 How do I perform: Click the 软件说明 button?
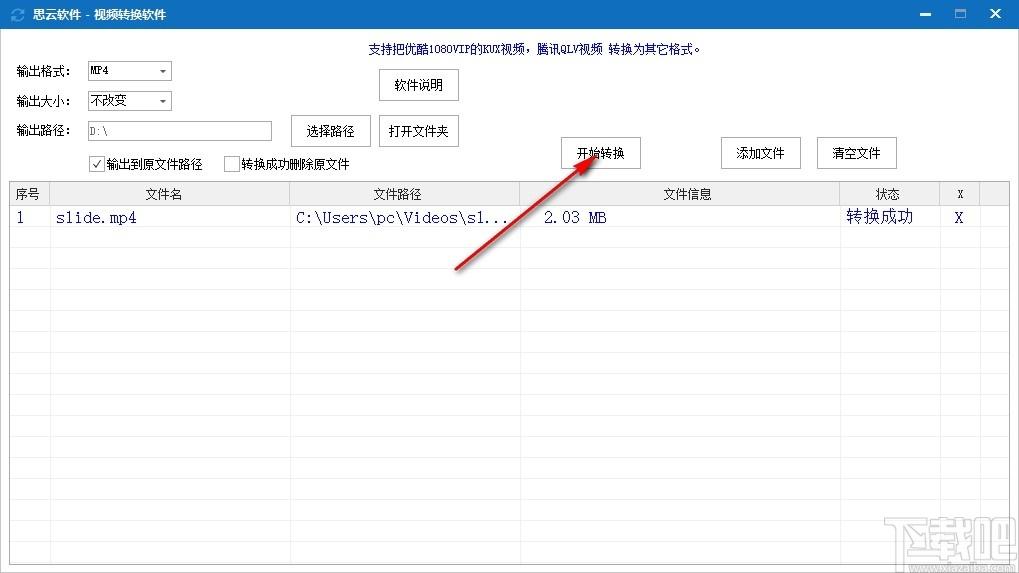(x=419, y=85)
